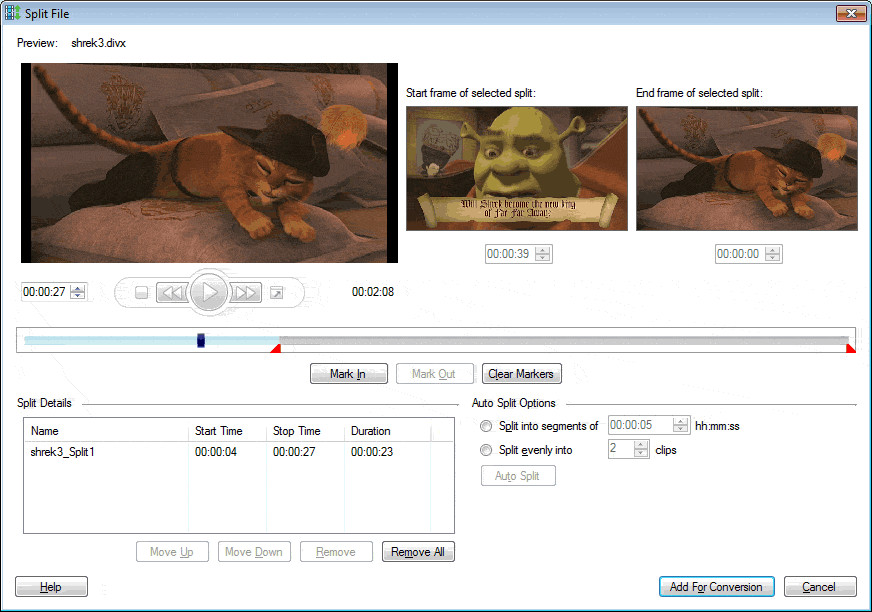The width and height of the screenshot is (872, 612).
Task: Click the Mark Out button
Action: point(434,374)
